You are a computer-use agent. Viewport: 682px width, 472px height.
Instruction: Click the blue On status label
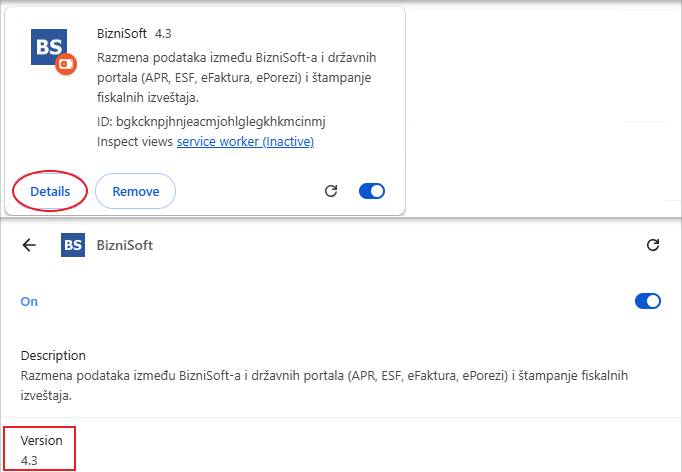click(x=29, y=301)
